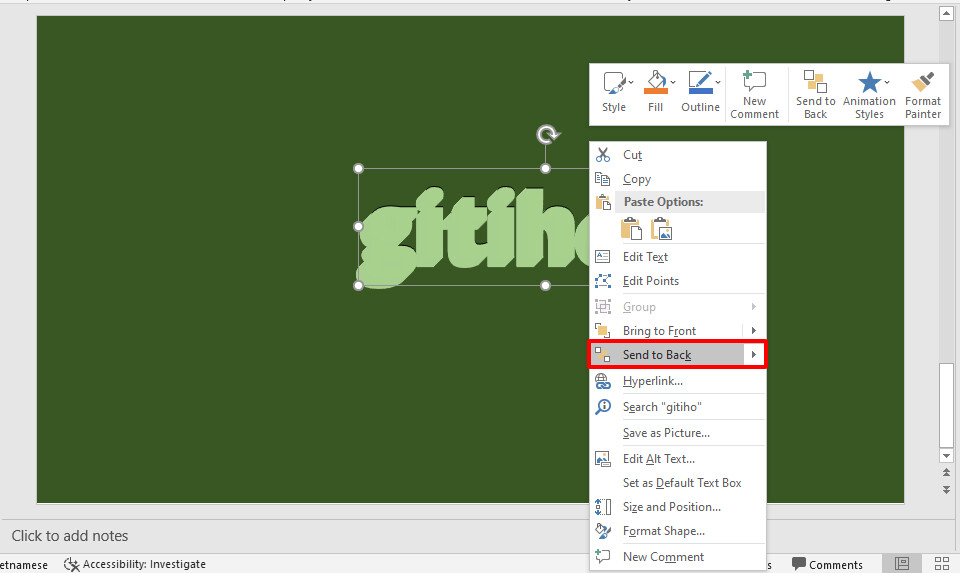Select Set as Default Text Box
The image size is (960, 573).
coord(678,483)
